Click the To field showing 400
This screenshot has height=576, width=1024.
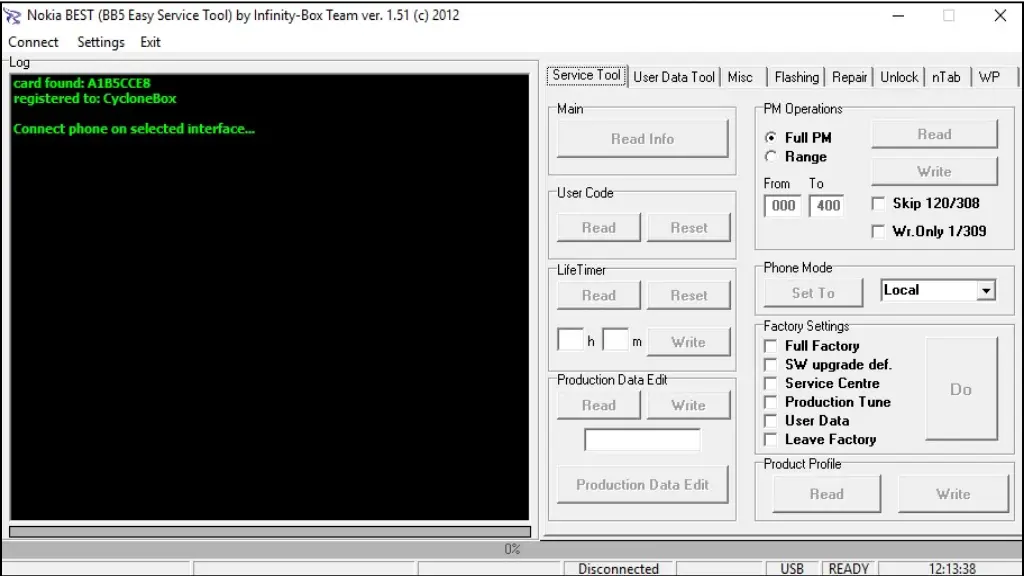[x=827, y=206]
